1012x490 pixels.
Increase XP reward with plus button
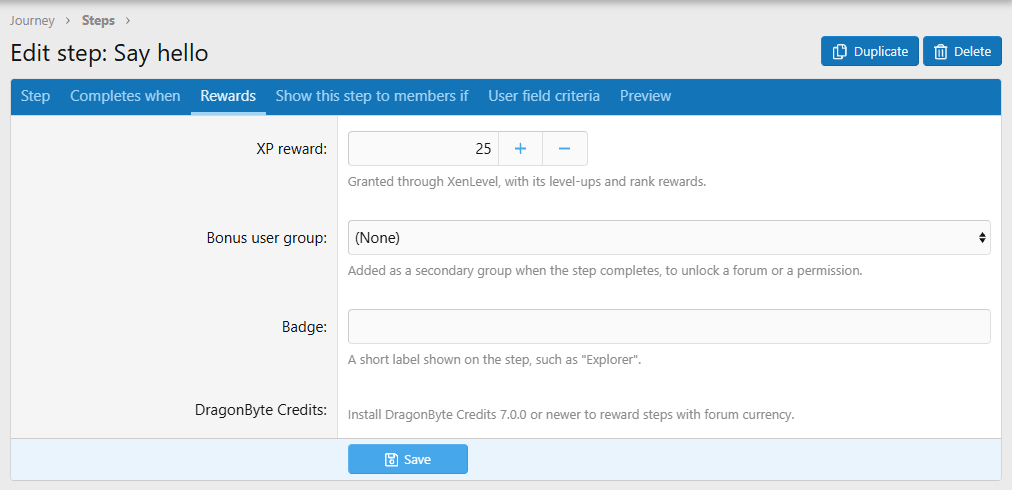[x=520, y=148]
